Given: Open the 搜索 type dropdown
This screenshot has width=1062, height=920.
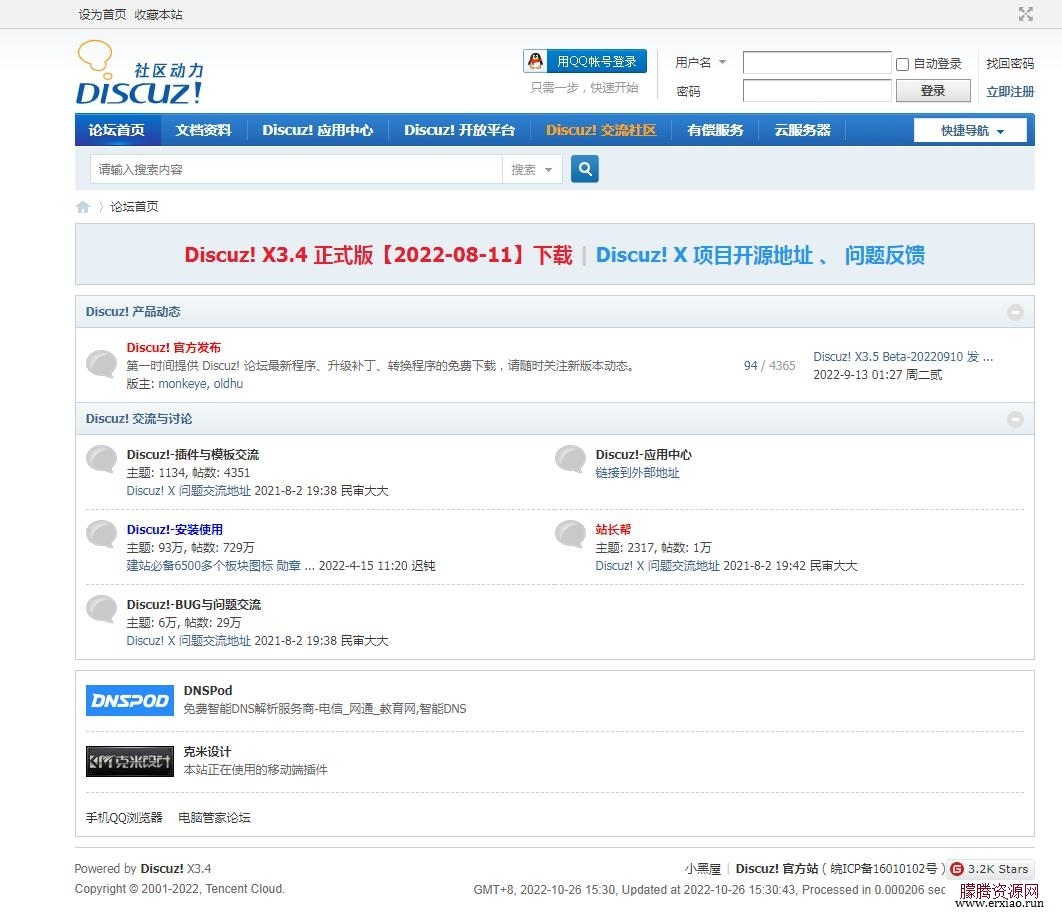Looking at the screenshot, I should coord(532,169).
